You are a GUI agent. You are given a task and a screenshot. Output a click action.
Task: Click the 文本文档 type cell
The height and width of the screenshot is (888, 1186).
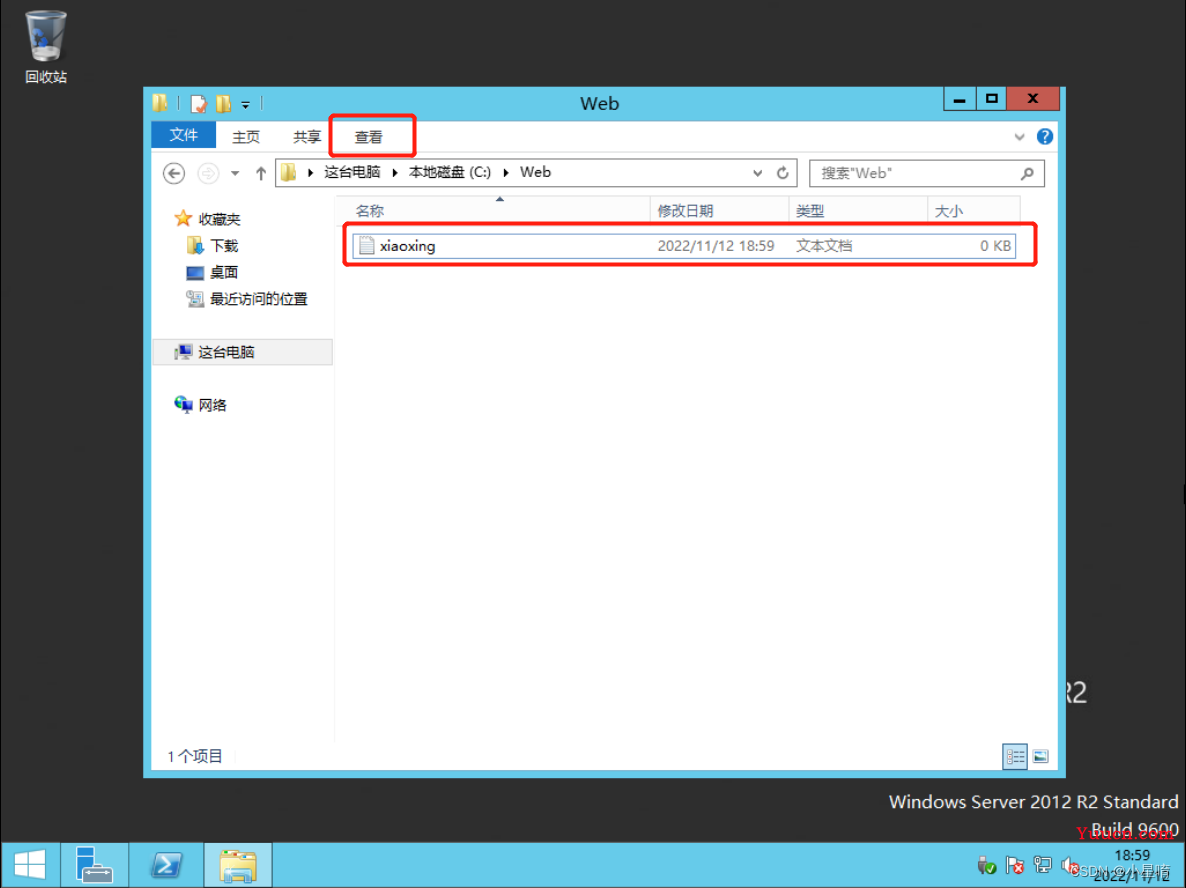click(x=824, y=246)
